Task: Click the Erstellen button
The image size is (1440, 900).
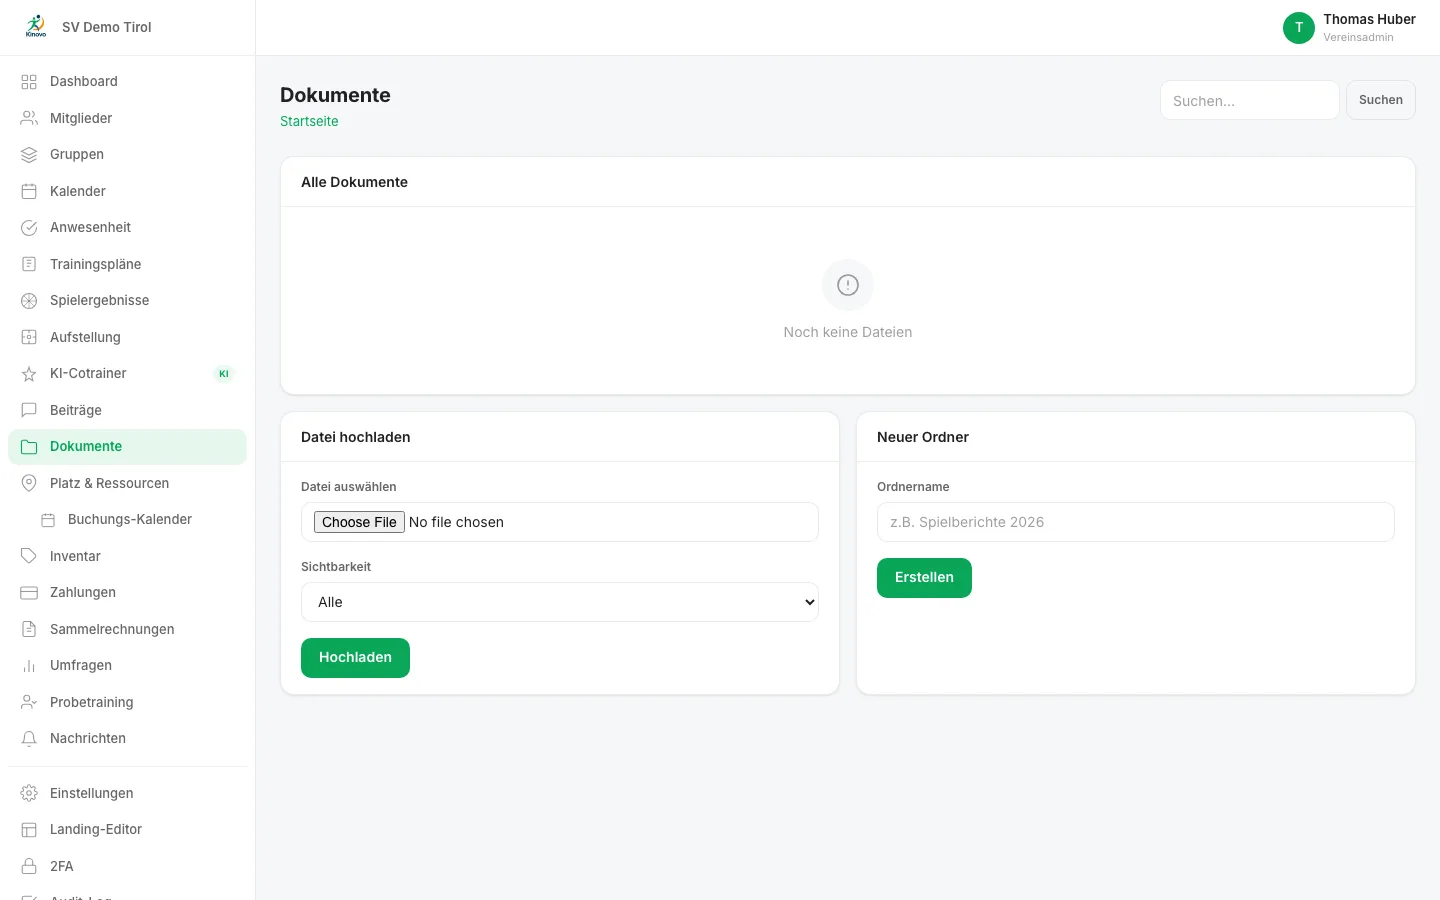Action: (x=924, y=578)
